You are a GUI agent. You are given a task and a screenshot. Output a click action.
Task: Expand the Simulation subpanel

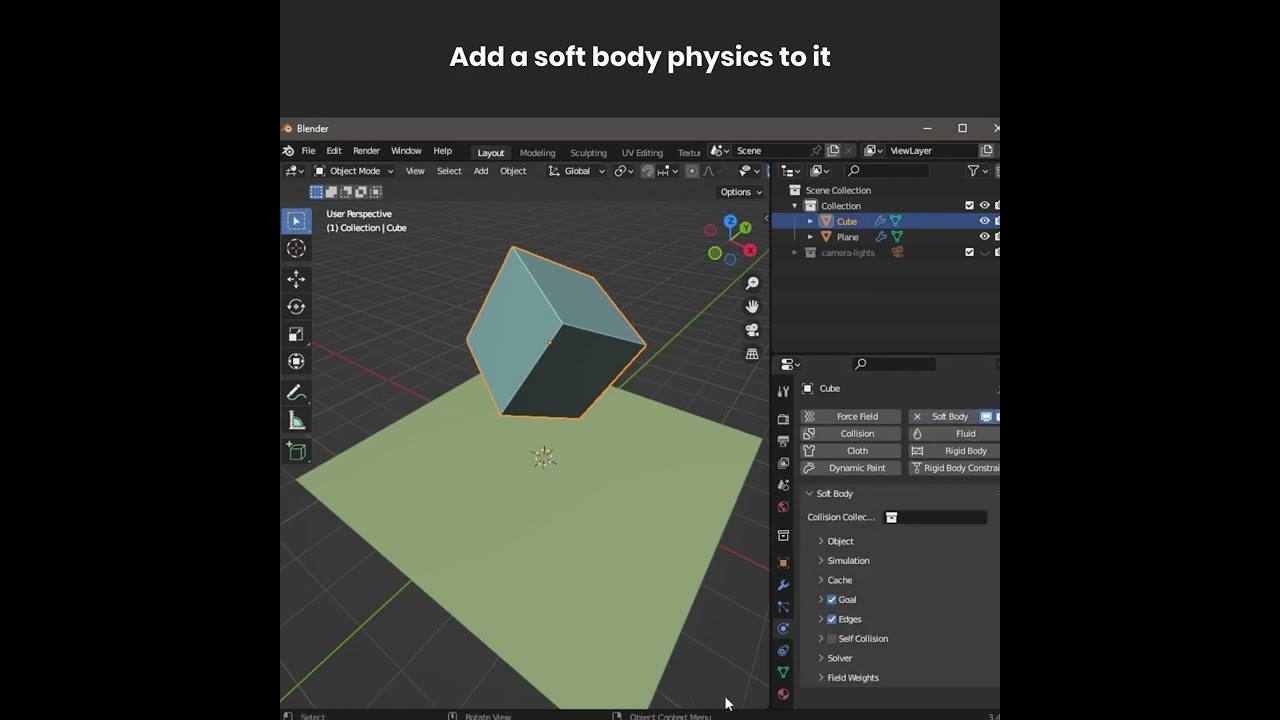click(x=821, y=561)
